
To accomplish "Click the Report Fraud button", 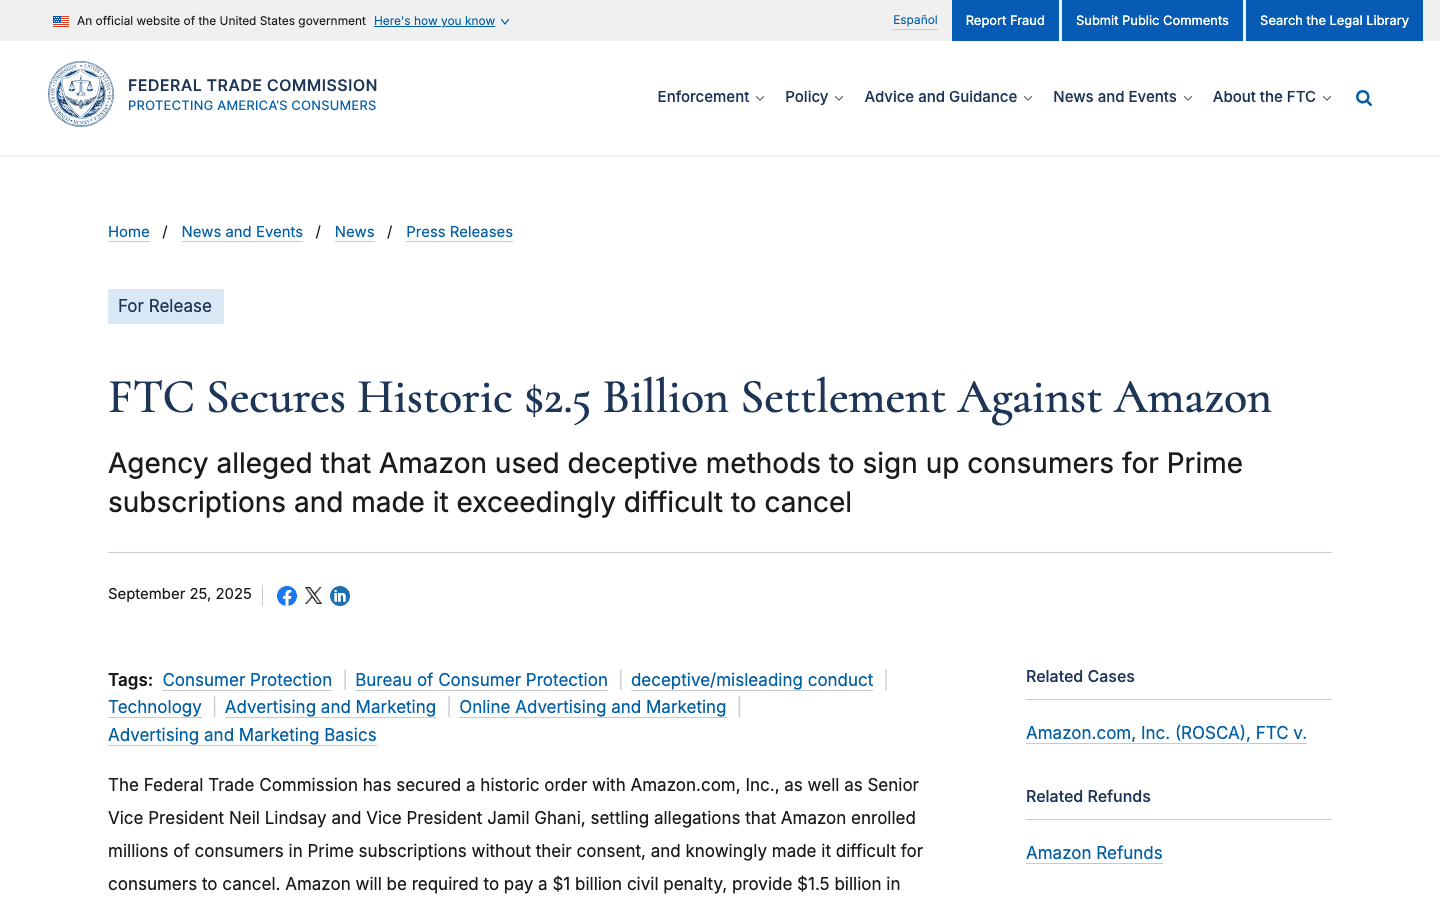I will [x=1005, y=20].
